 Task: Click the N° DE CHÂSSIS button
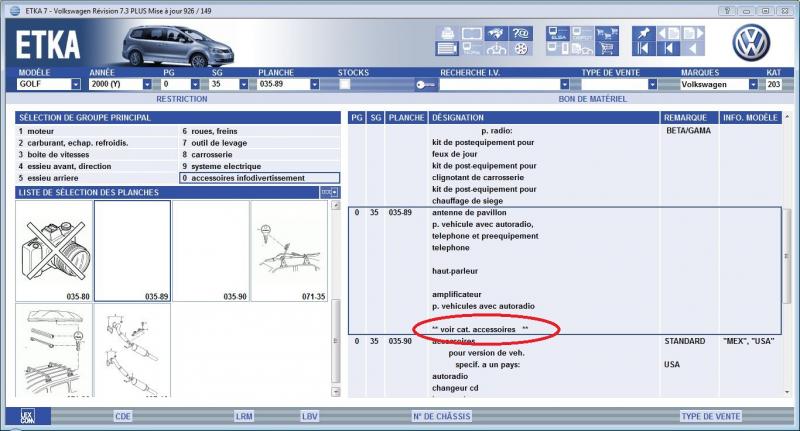coord(442,416)
